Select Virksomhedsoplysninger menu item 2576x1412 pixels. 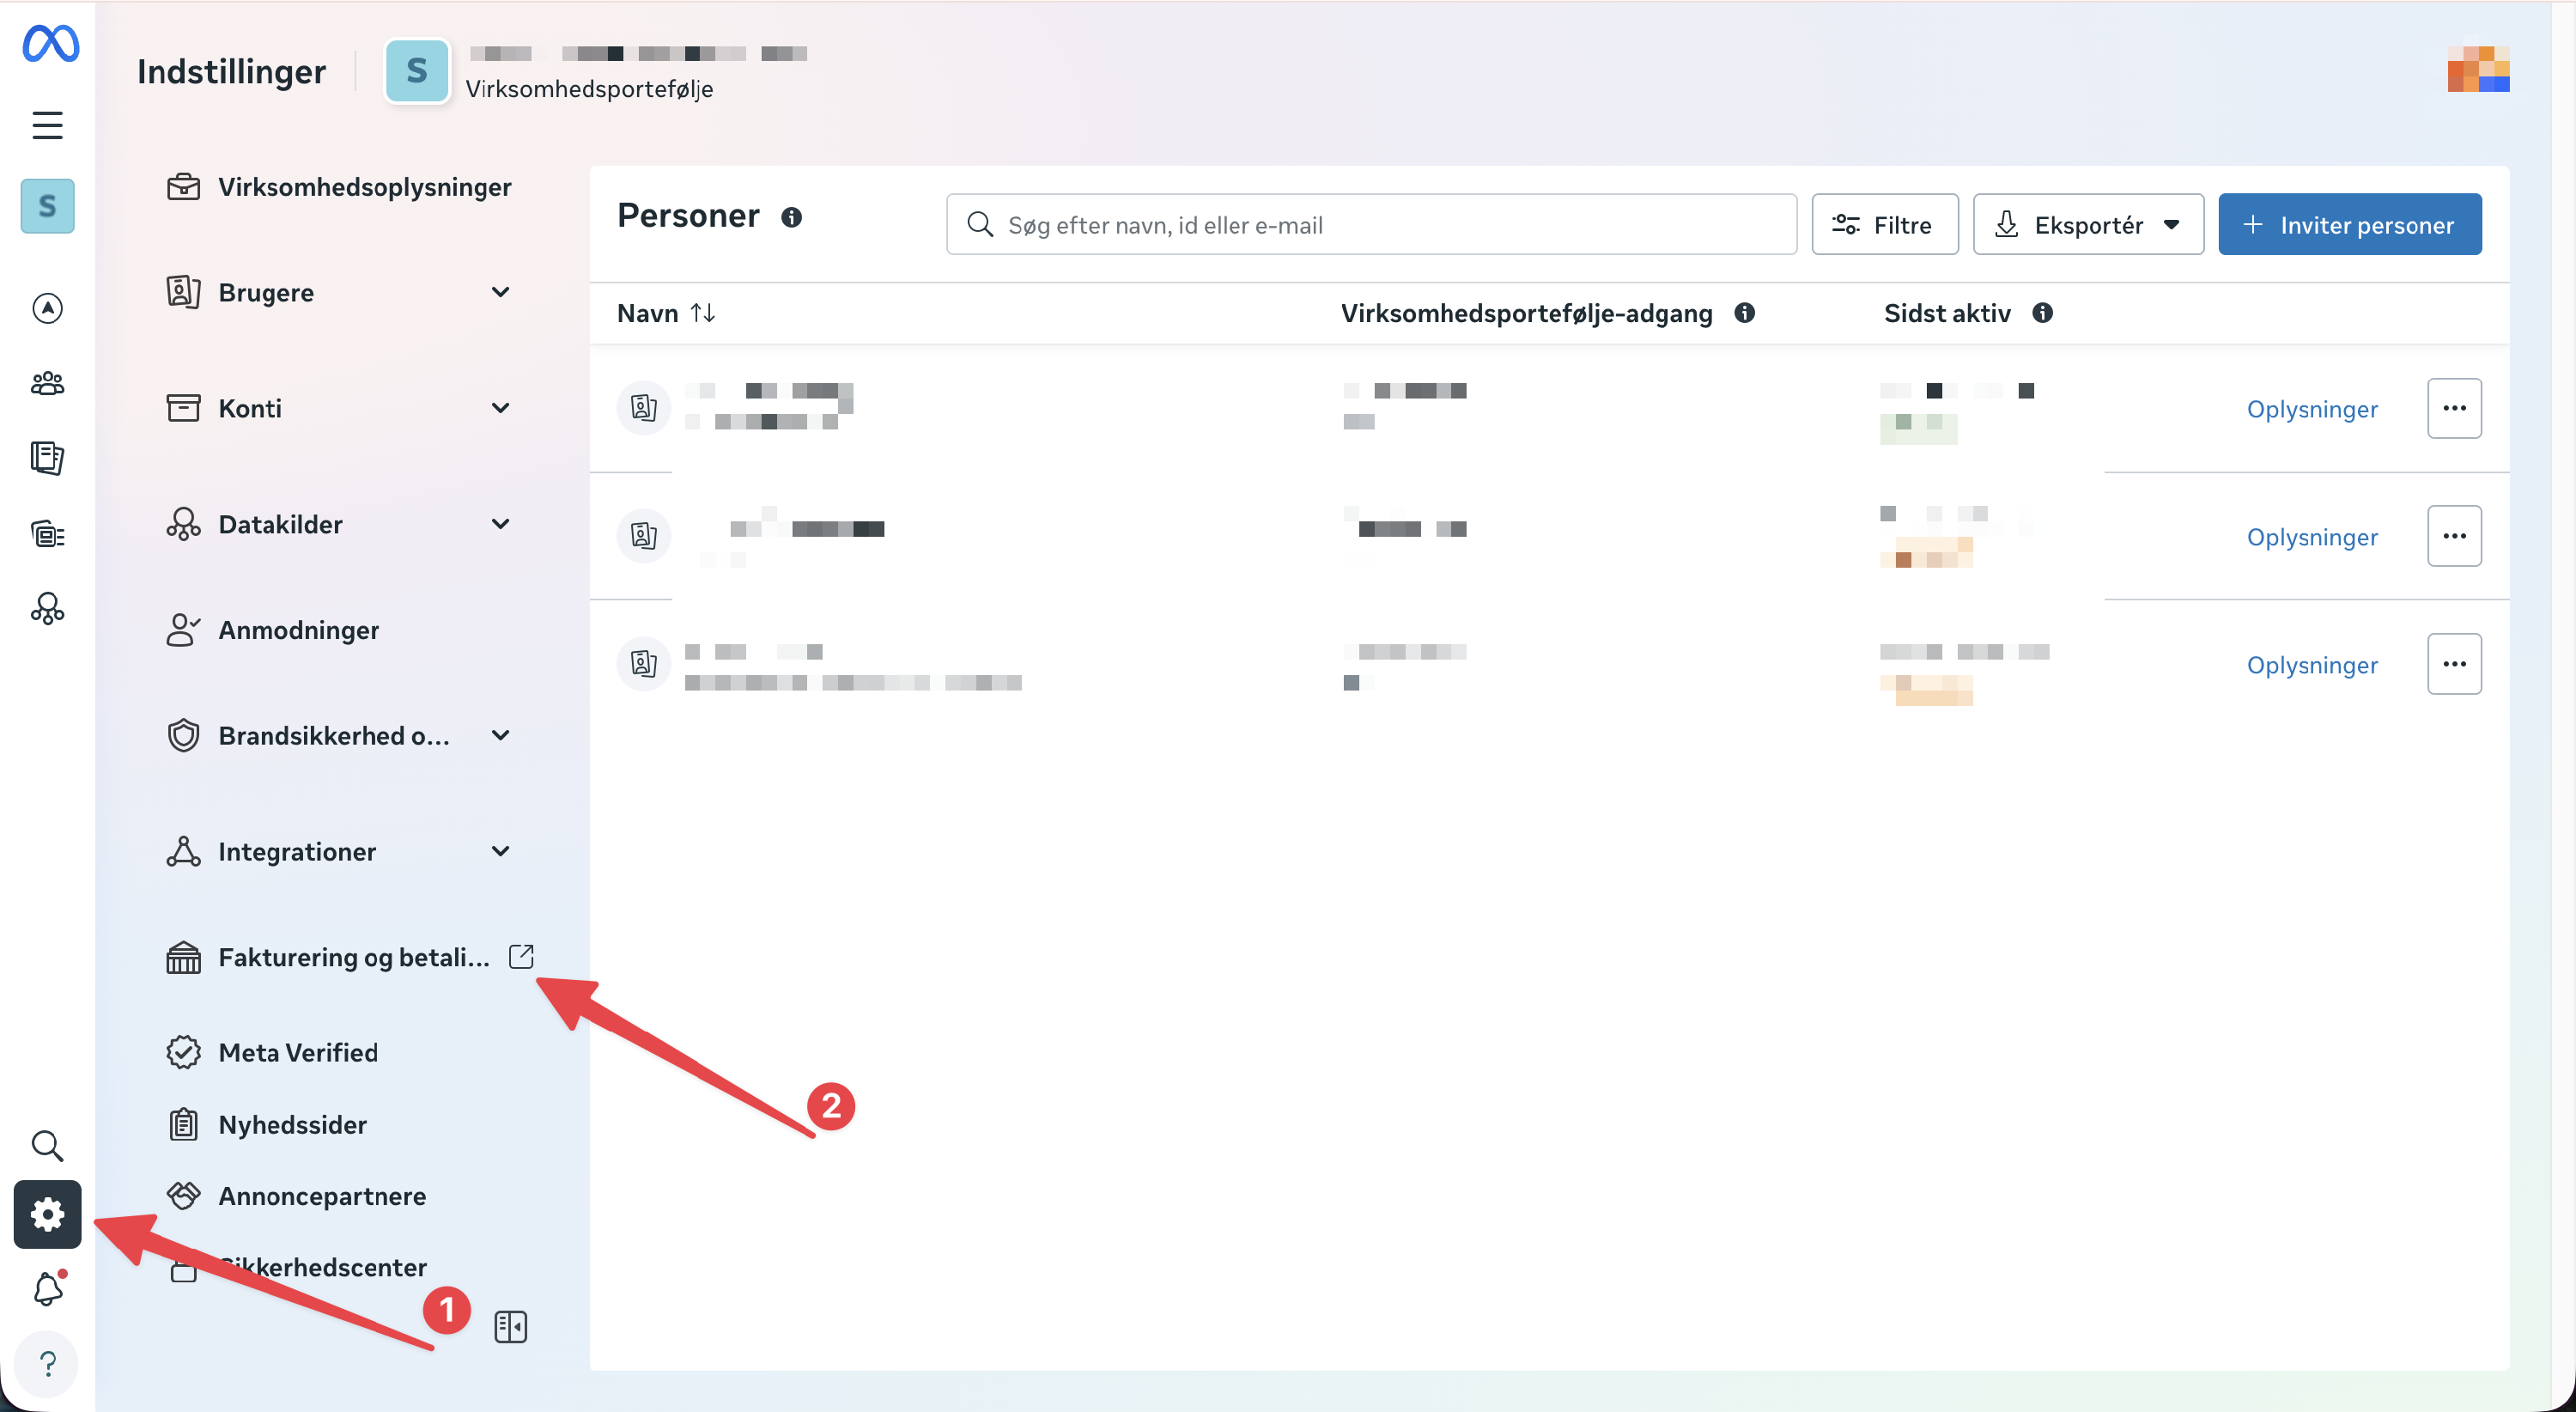pyautogui.click(x=364, y=187)
